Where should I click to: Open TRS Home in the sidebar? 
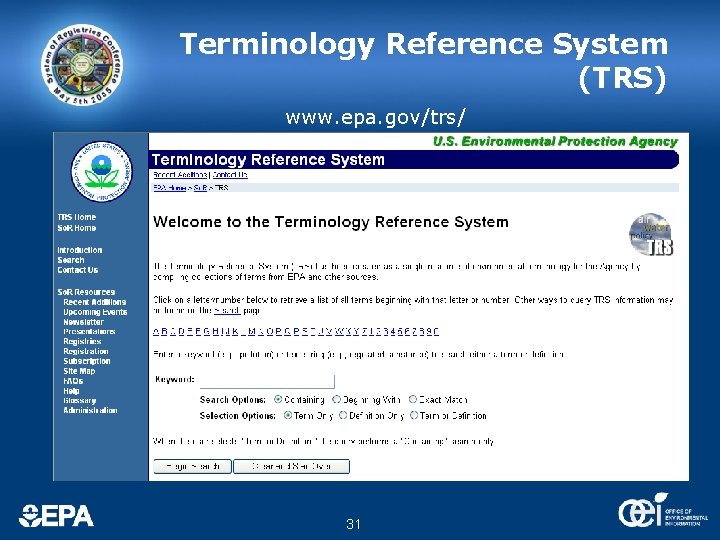77,217
